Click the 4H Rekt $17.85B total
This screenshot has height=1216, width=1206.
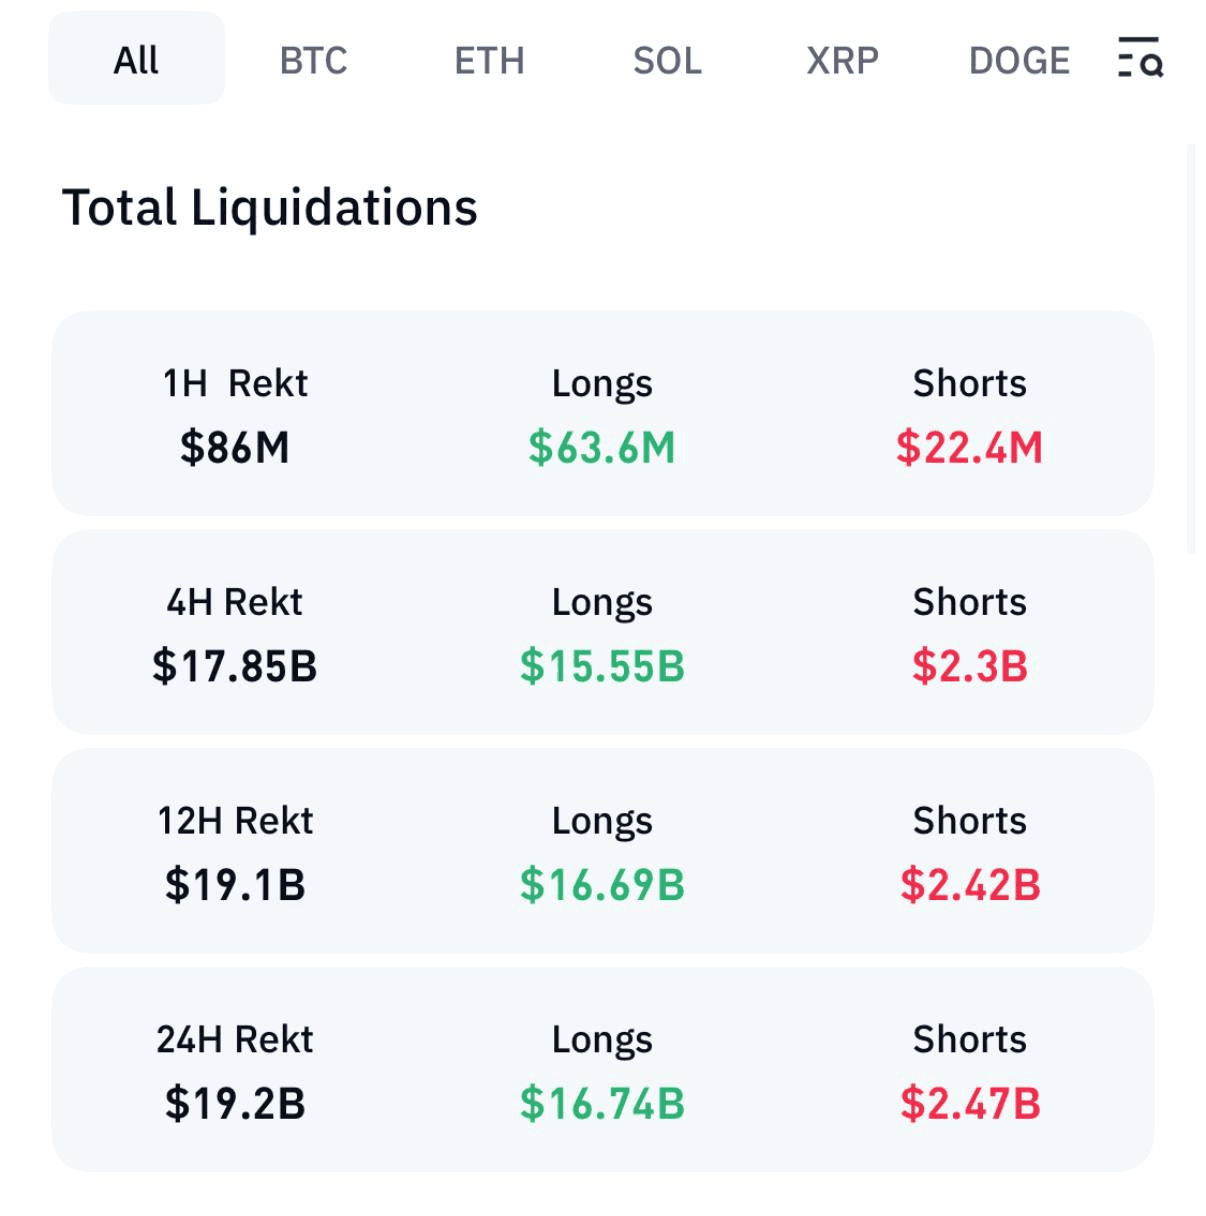click(235, 666)
